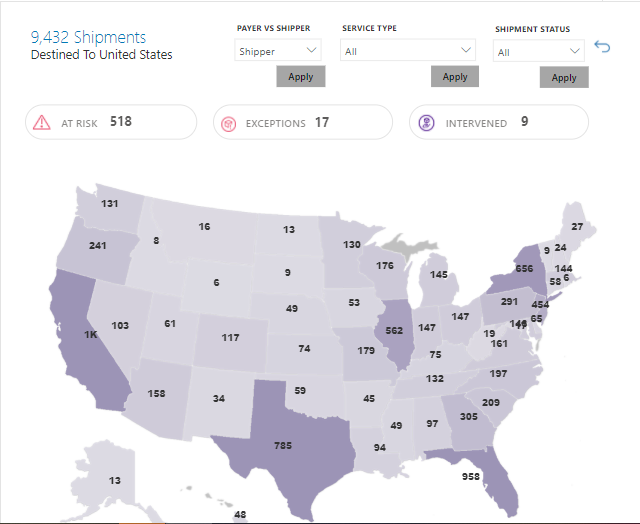
Task: Select Missouri labeled 179
Action: point(366,353)
